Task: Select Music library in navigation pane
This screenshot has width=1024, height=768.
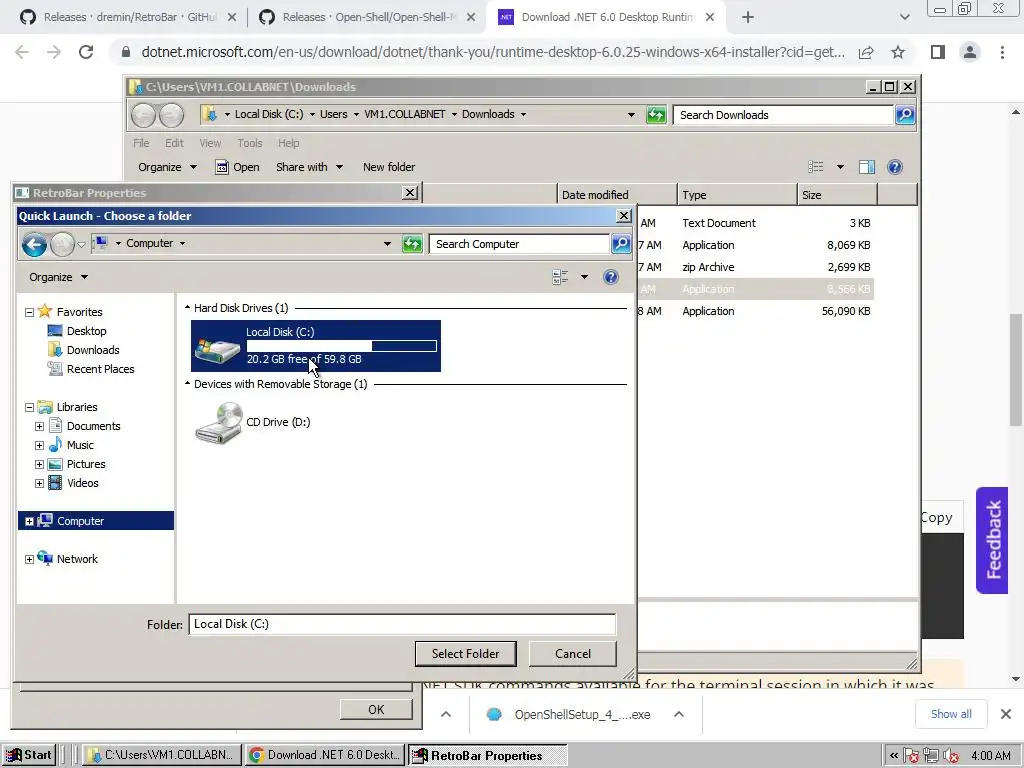Action: pos(80,445)
